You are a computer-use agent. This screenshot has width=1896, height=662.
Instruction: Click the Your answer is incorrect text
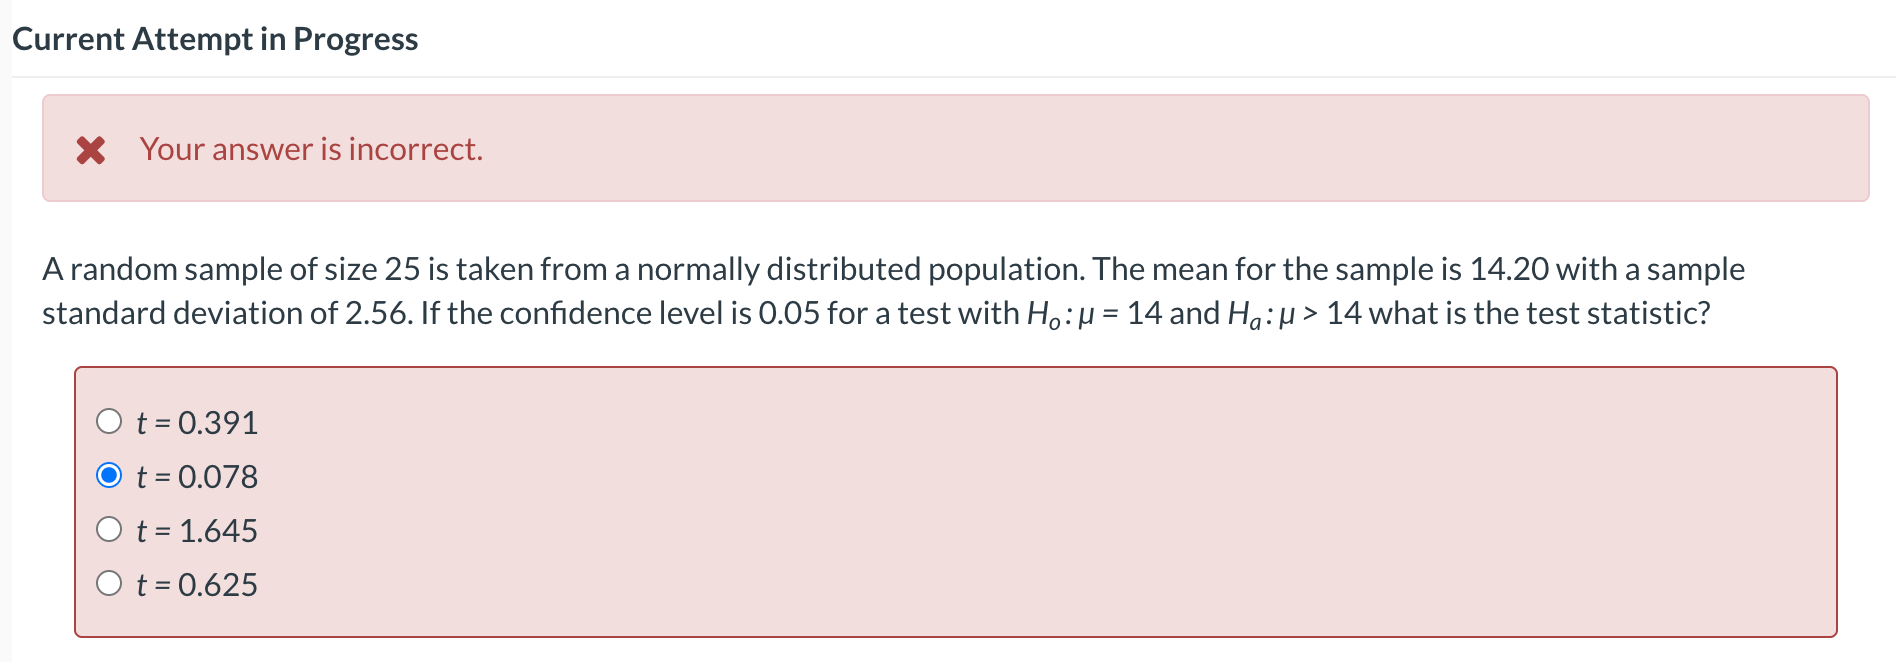pyautogui.click(x=310, y=149)
